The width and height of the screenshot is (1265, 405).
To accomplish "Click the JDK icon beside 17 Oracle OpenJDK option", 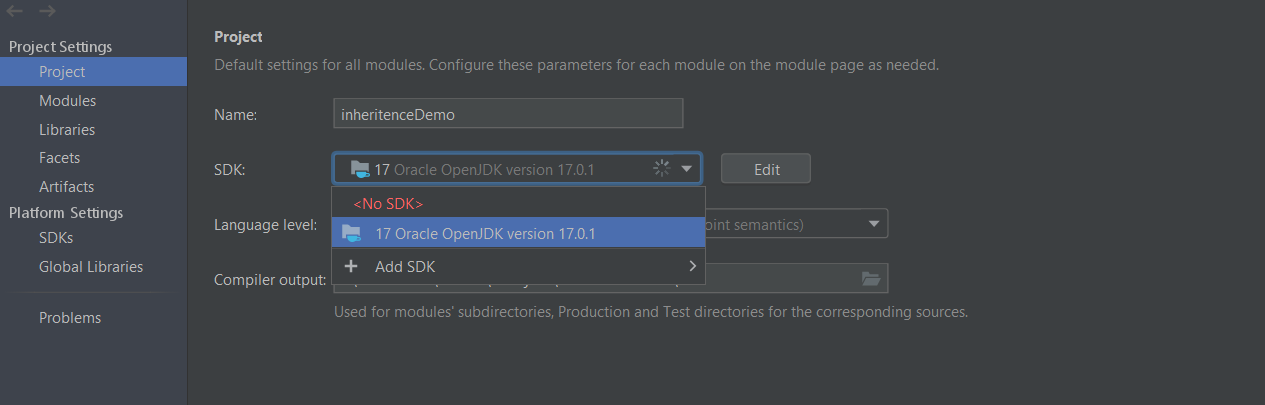I will pyautogui.click(x=351, y=233).
